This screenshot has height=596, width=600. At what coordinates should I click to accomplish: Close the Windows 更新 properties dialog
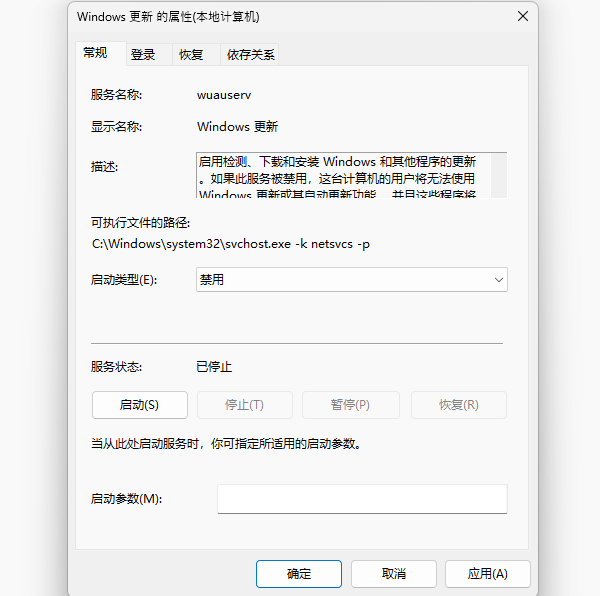pos(523,16)
